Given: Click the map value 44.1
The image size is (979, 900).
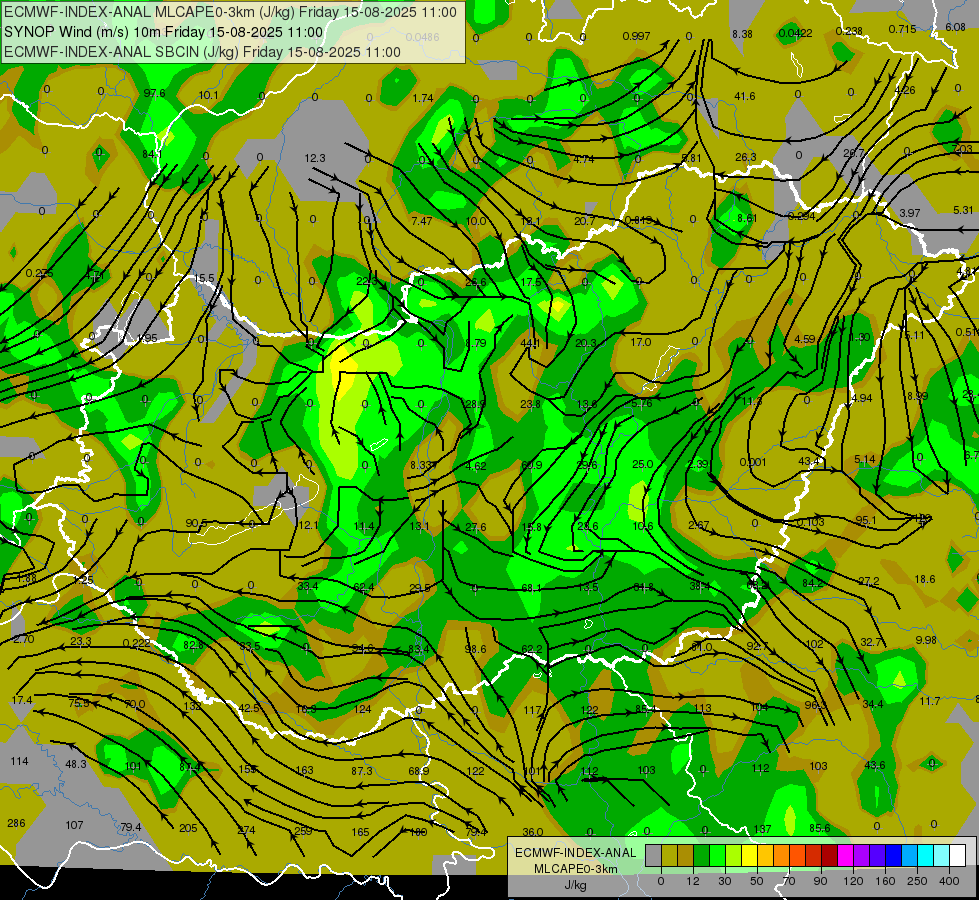Looking at the screenshot, I should pos(530,343).
